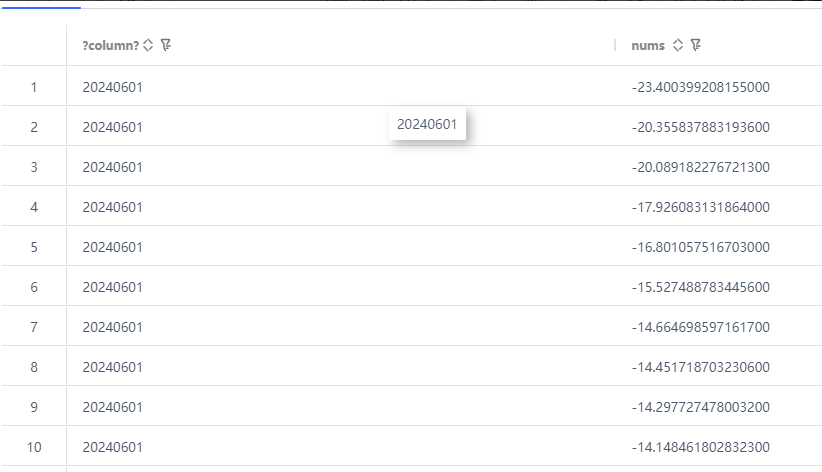Open filter for nums column

[x=695, y=45]
